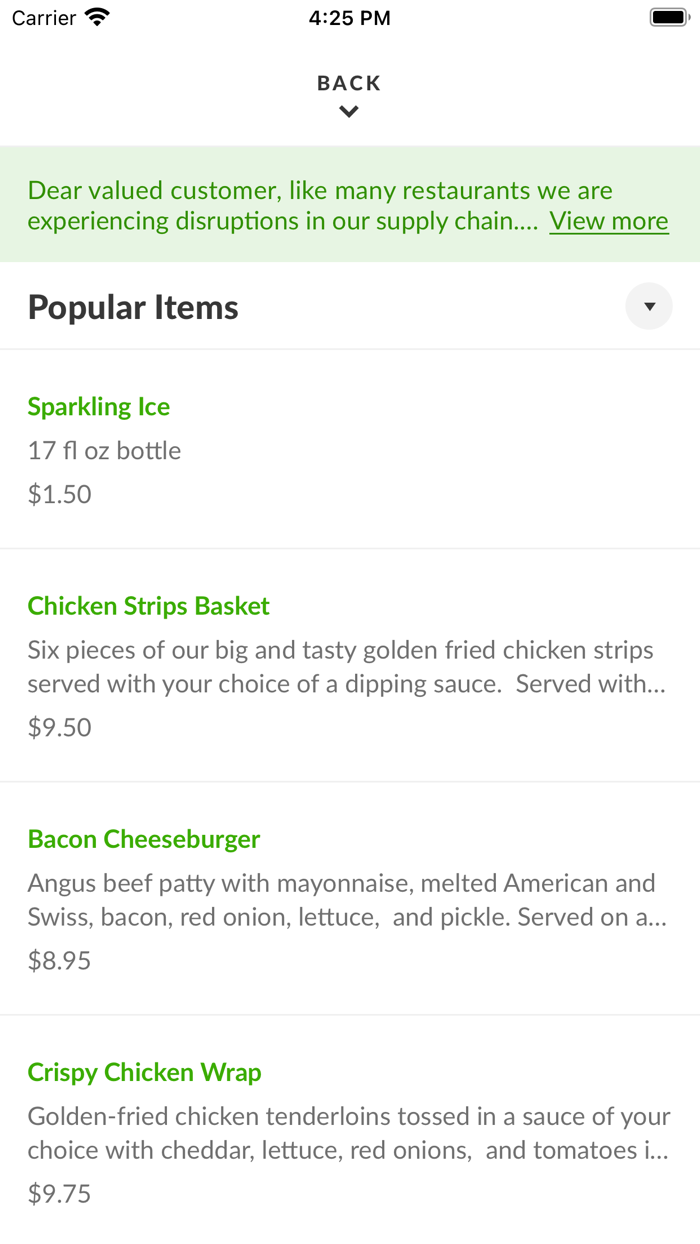Tap the clock showing 4:25 PM
The height and width of the screenshot is (1244, 700).
[x=350, y=17]
